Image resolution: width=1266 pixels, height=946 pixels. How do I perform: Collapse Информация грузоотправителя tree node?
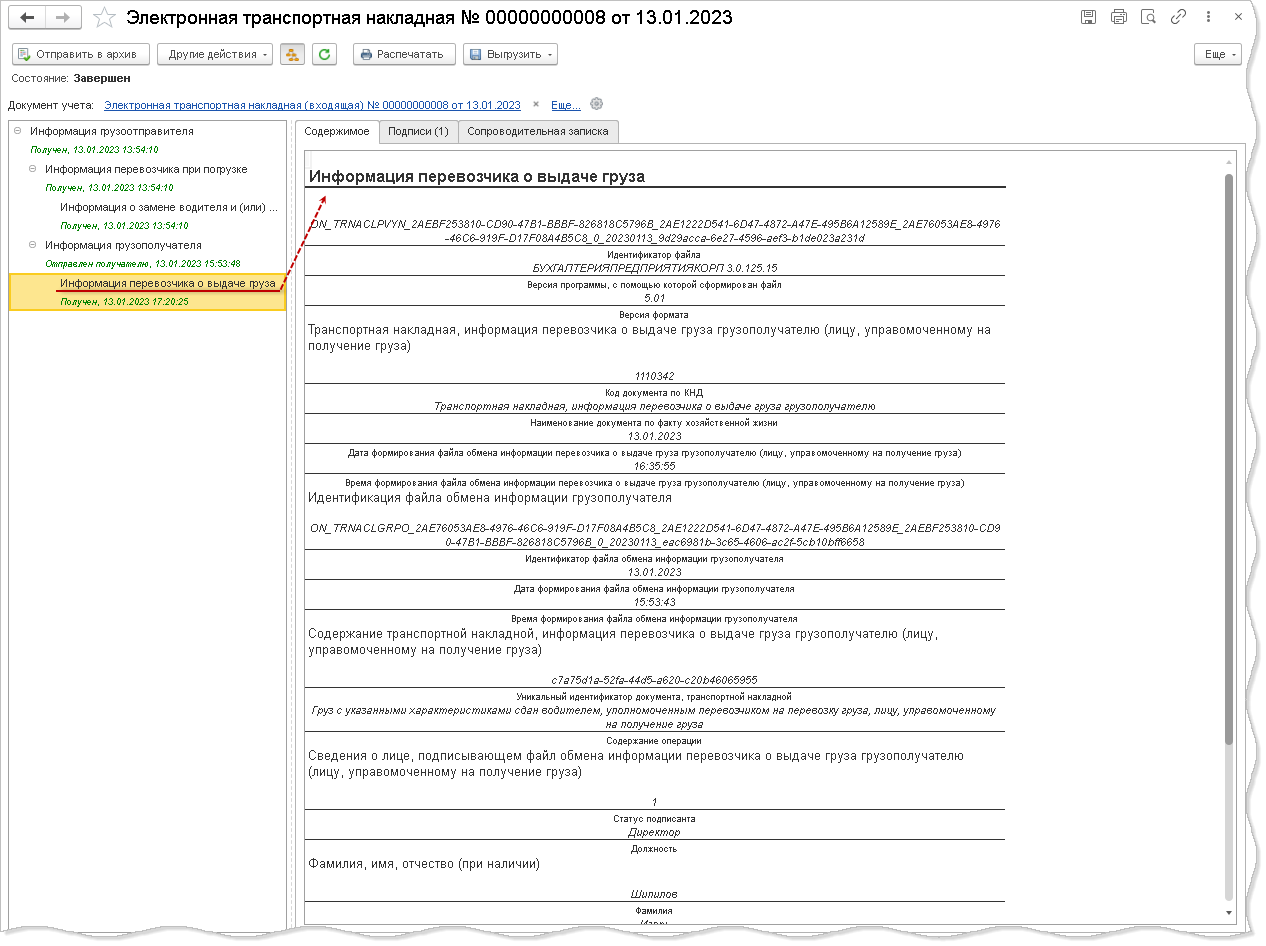tap(18, 131)
